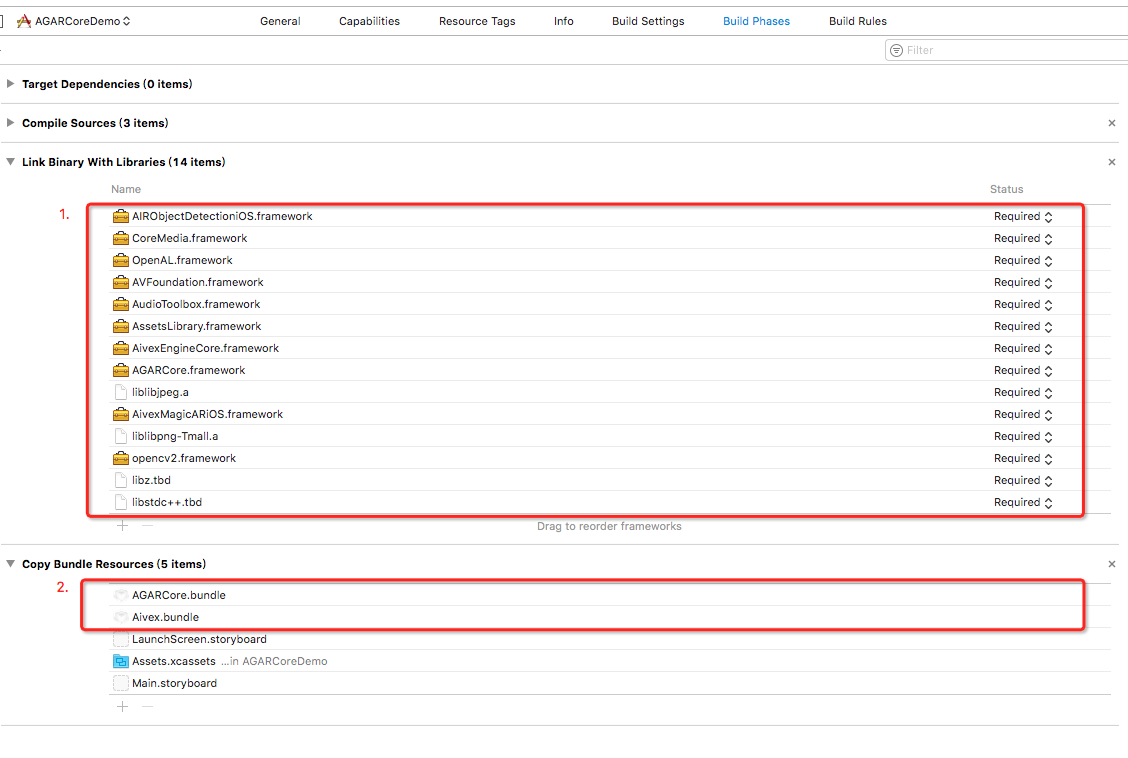Click the Name column header
This screenshot has width=1128, height=758.
(126, 189)
